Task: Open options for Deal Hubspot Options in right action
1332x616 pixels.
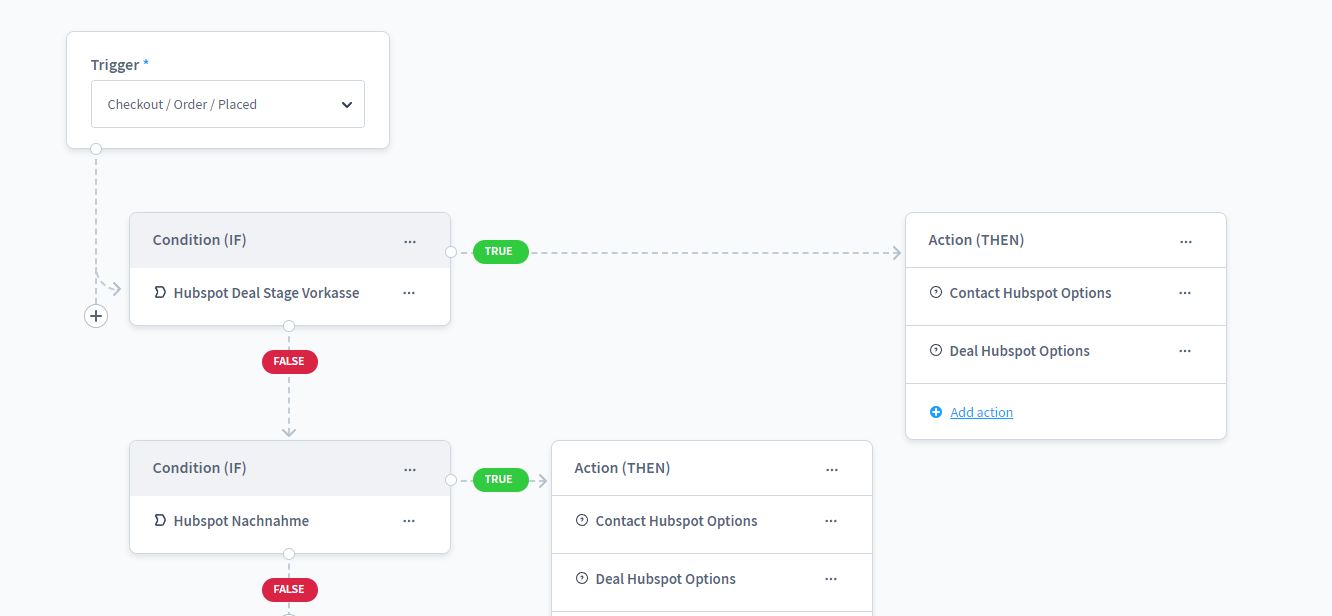Action: (x=1185, y=352)
